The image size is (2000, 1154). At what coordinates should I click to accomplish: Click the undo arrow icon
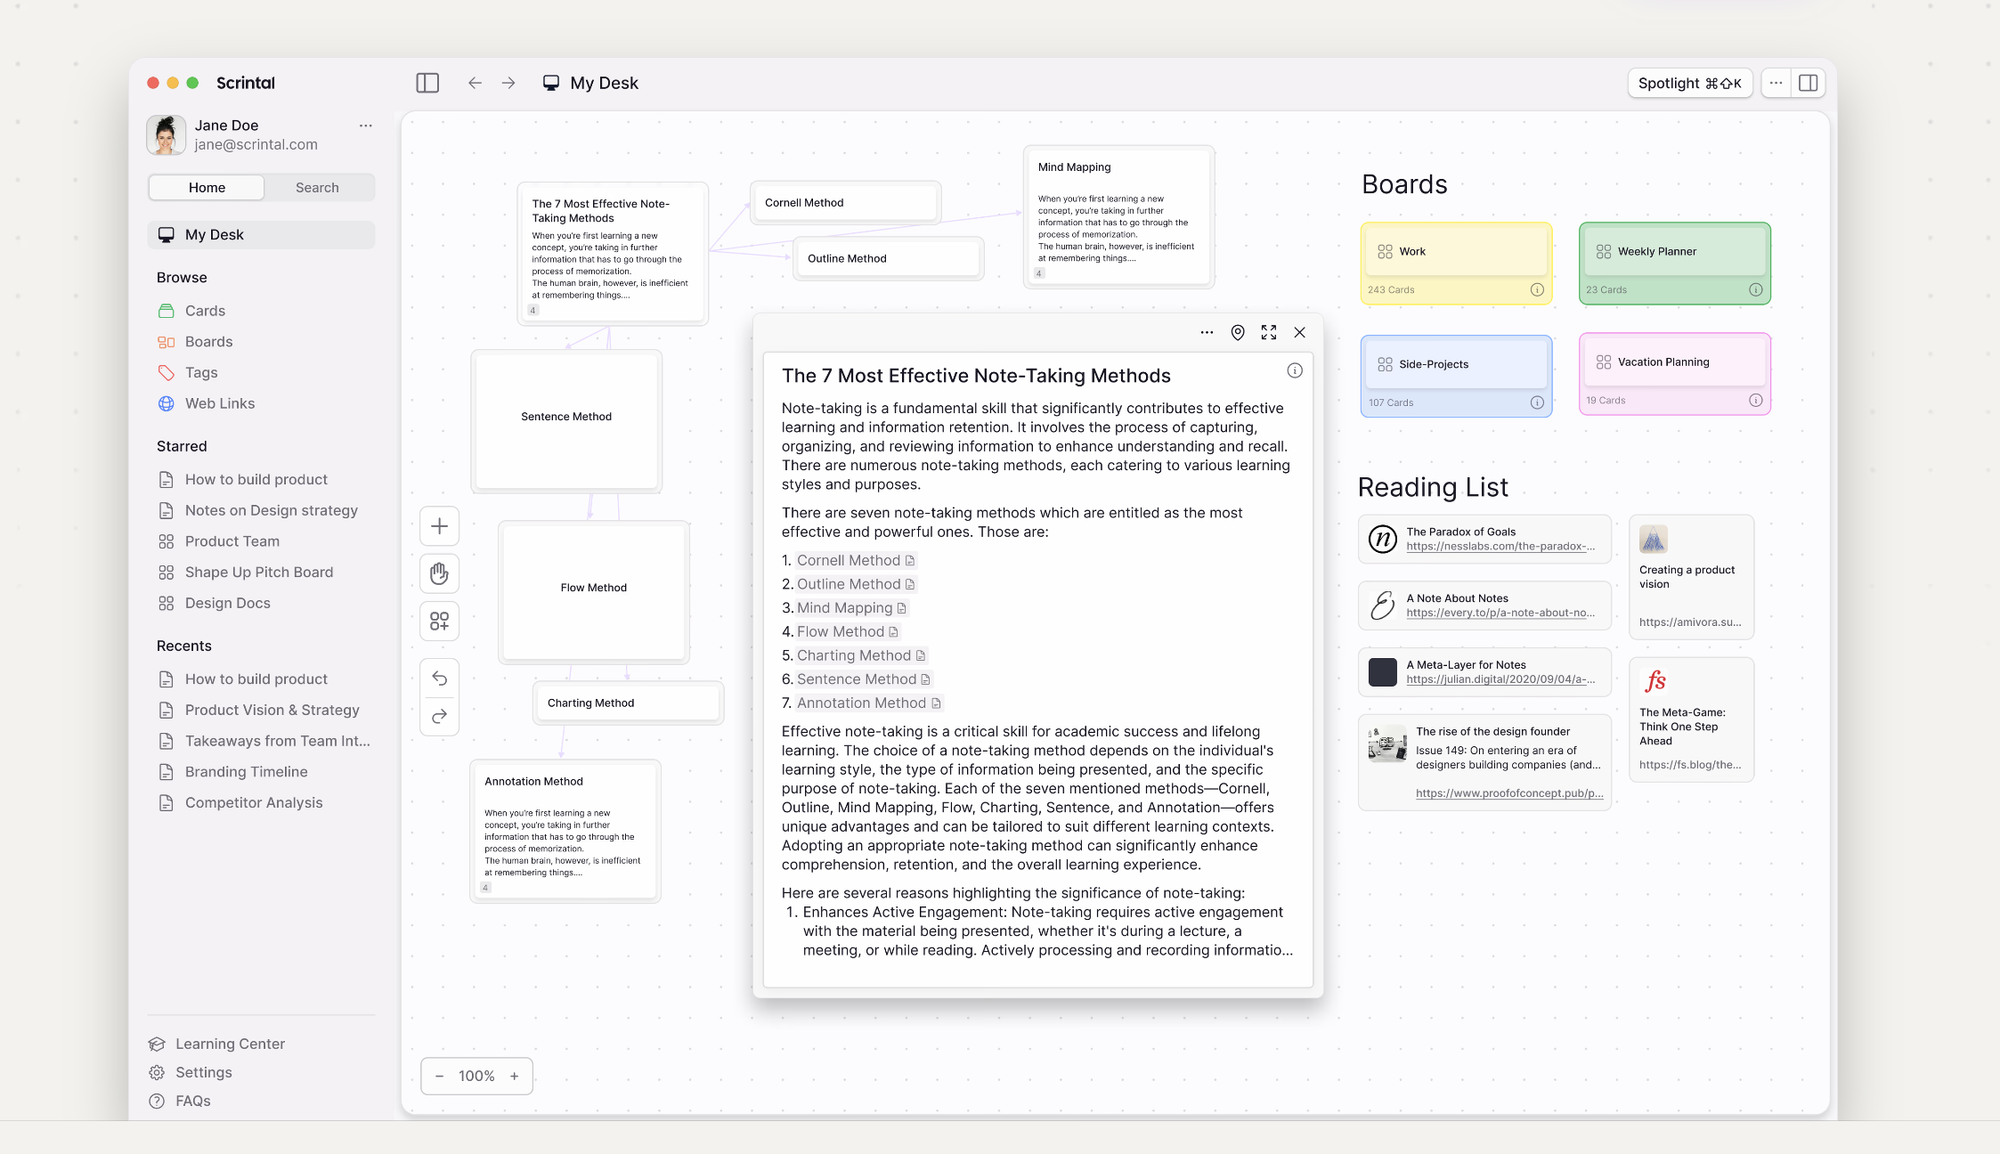(439, 678)
